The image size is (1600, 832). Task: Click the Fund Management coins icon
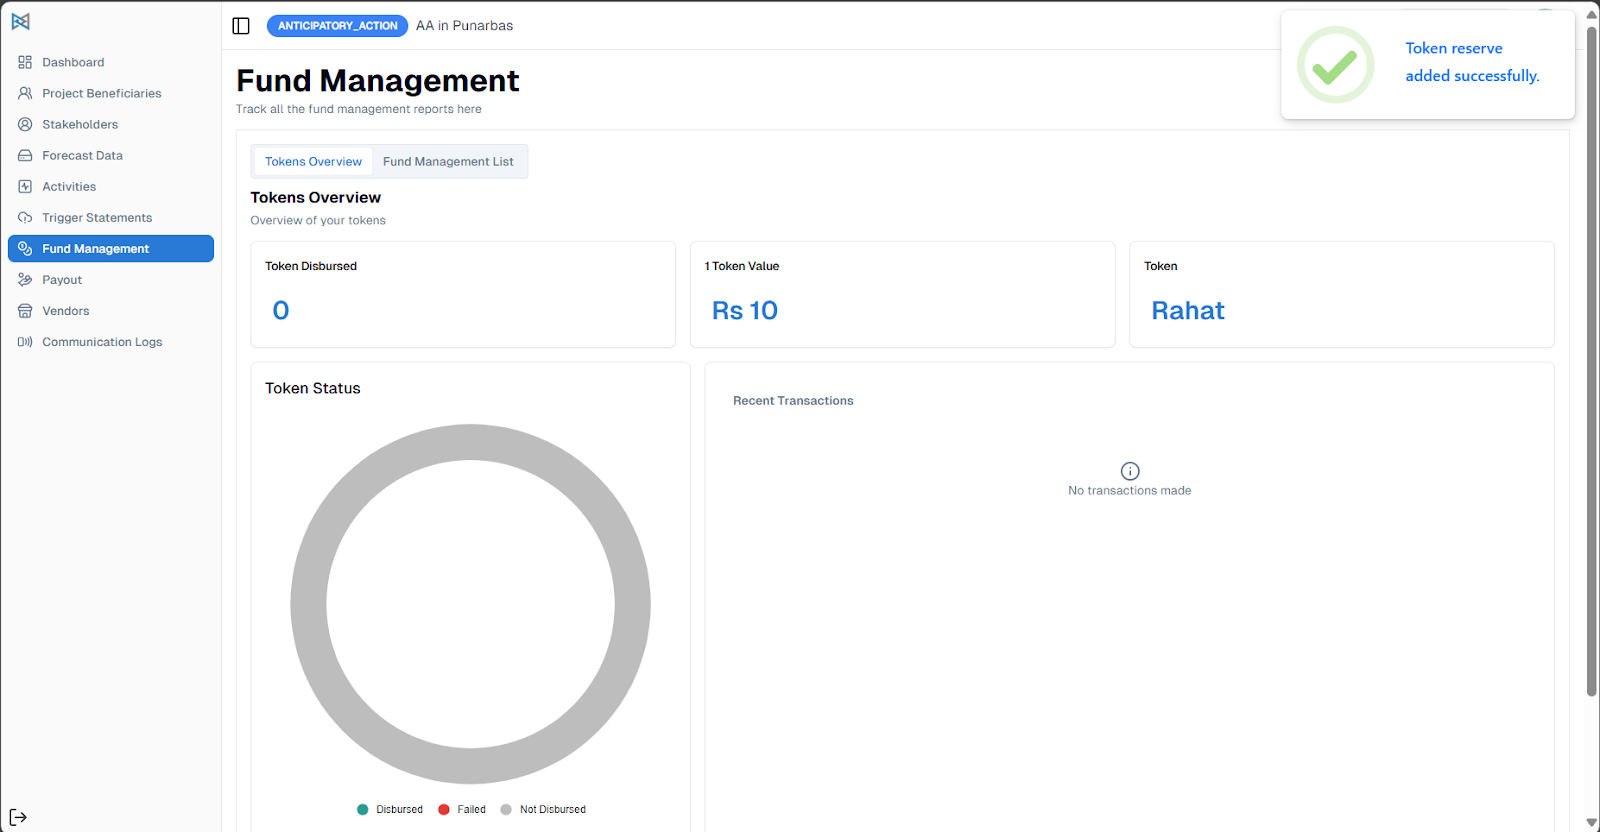25,248
